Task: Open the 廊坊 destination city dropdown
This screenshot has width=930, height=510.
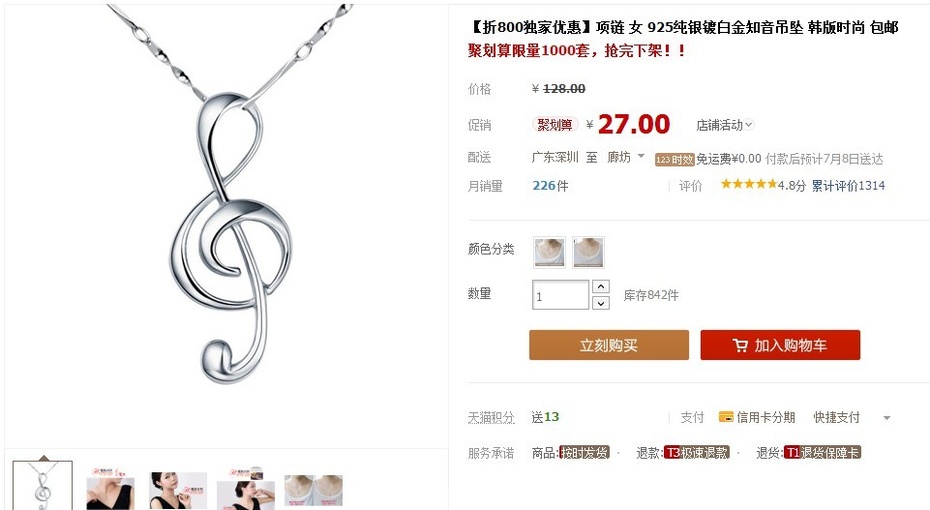Action: pos(625,157)
